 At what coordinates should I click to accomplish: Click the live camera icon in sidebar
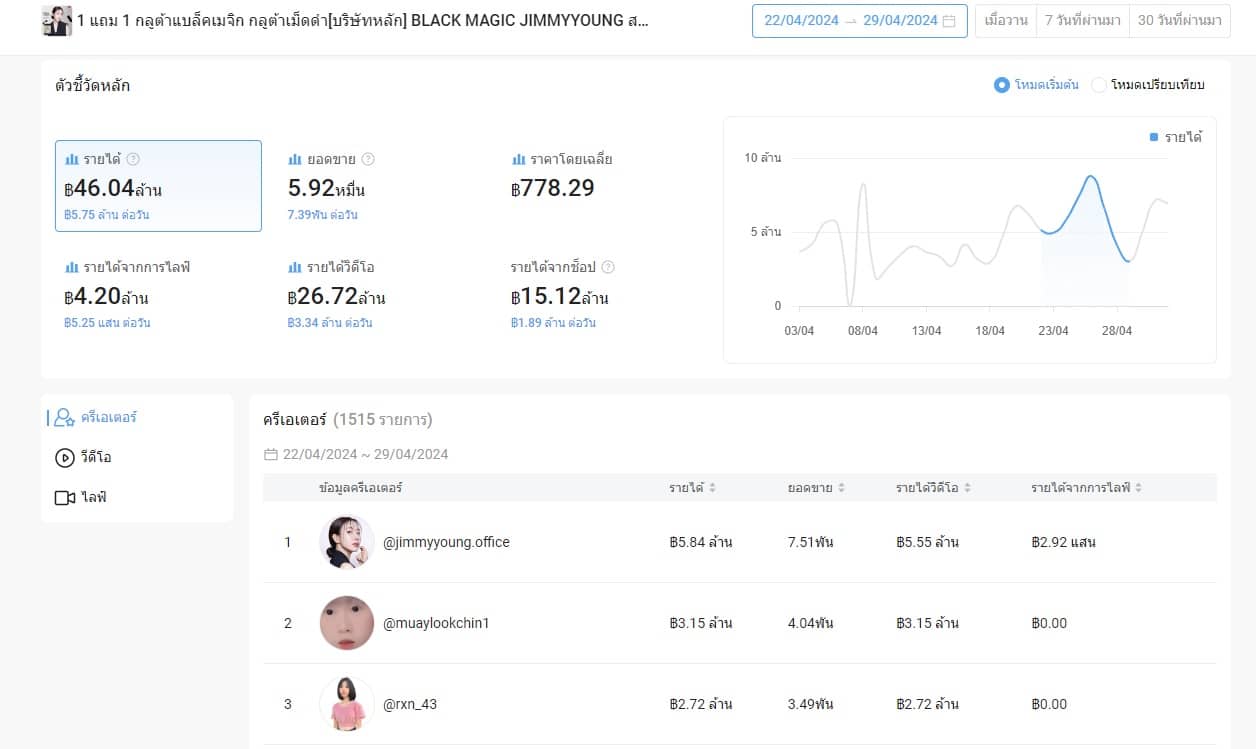pos(65,498)
